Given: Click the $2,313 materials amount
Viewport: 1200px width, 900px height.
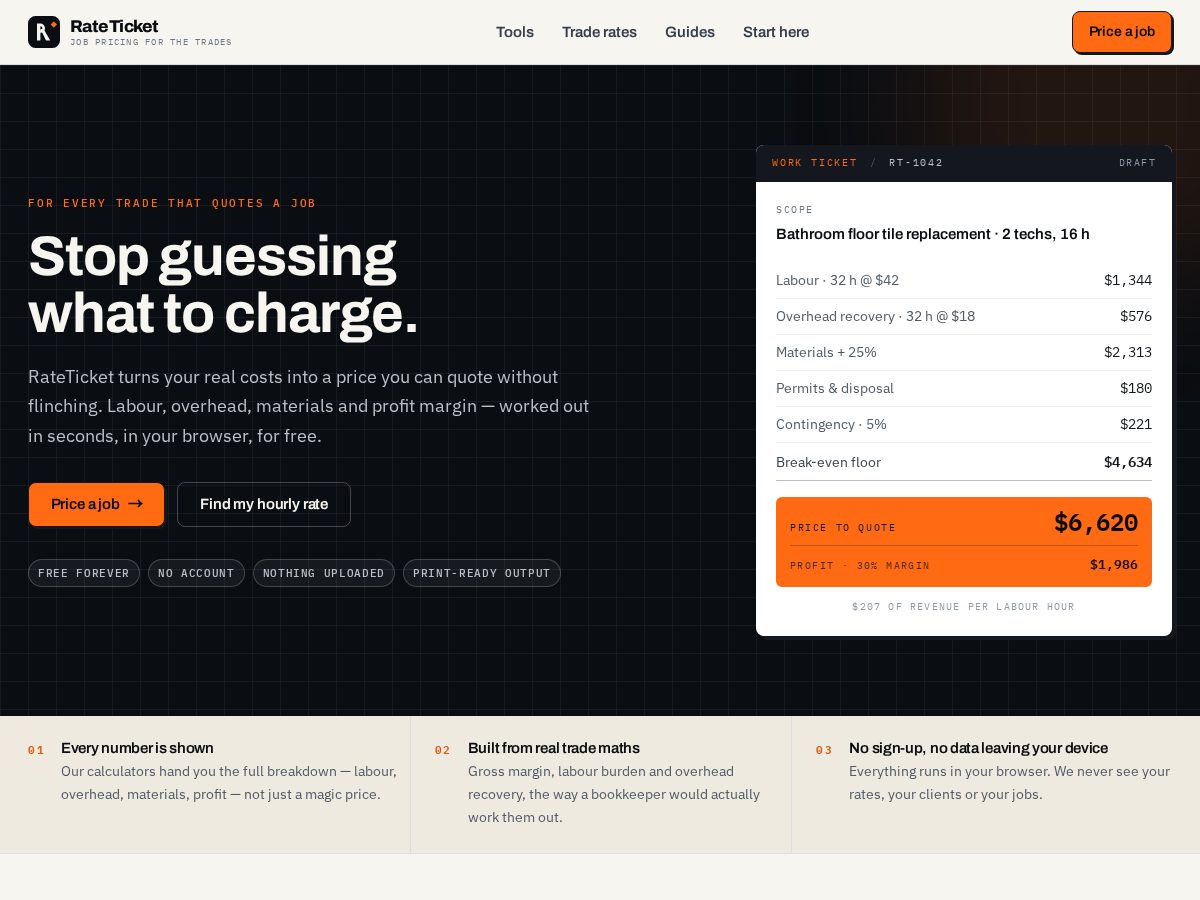Looking at the screenshot, I should (1128, 352).
